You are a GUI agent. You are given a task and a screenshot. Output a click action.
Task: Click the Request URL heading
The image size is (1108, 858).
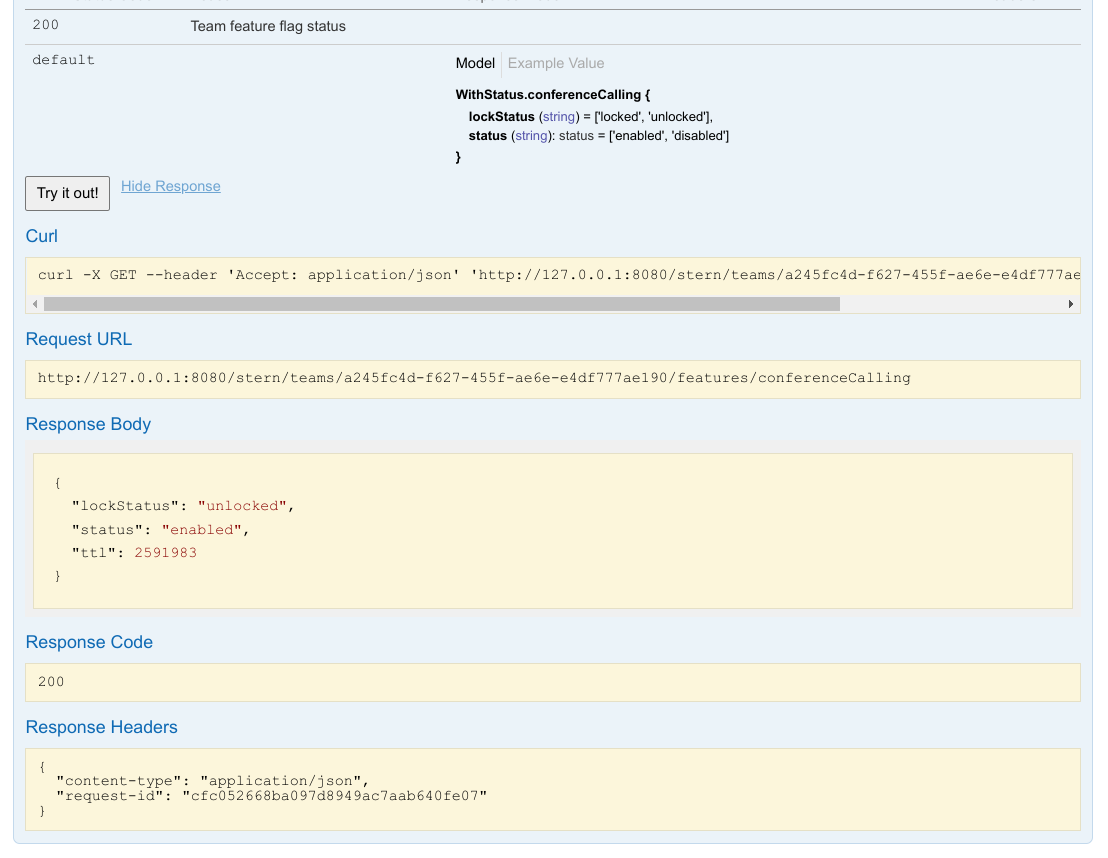[x=78, y=339]
